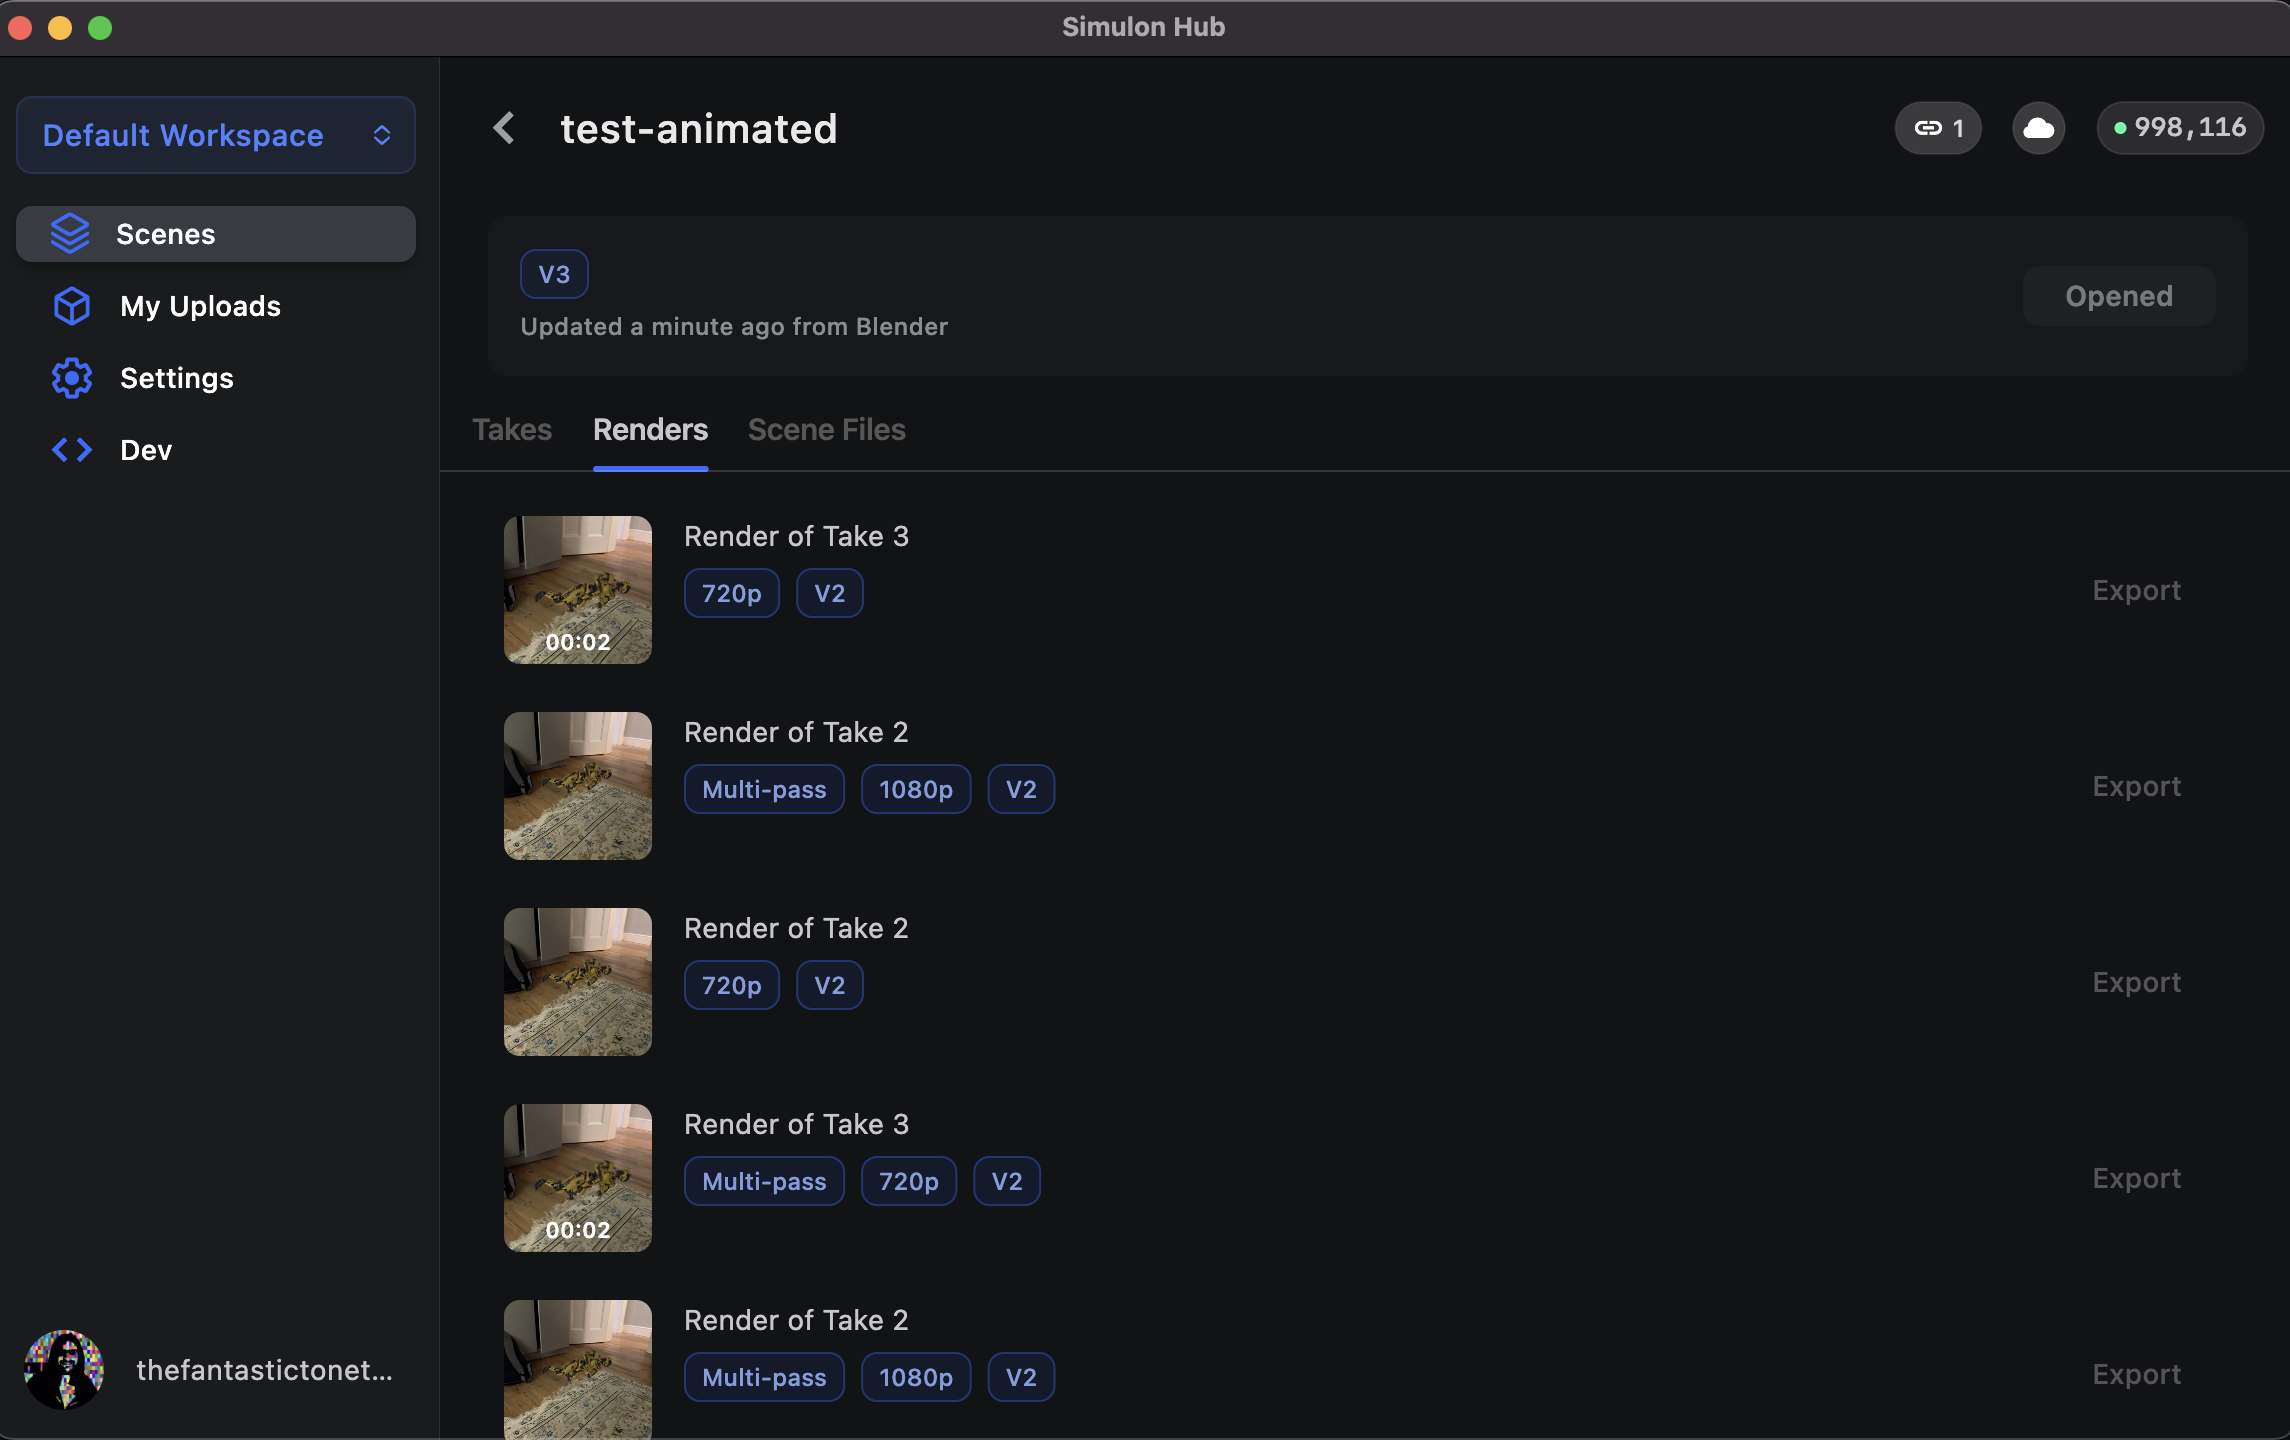
Task: Click the cloud sync icon
Action: click(x=2038, y=128)
